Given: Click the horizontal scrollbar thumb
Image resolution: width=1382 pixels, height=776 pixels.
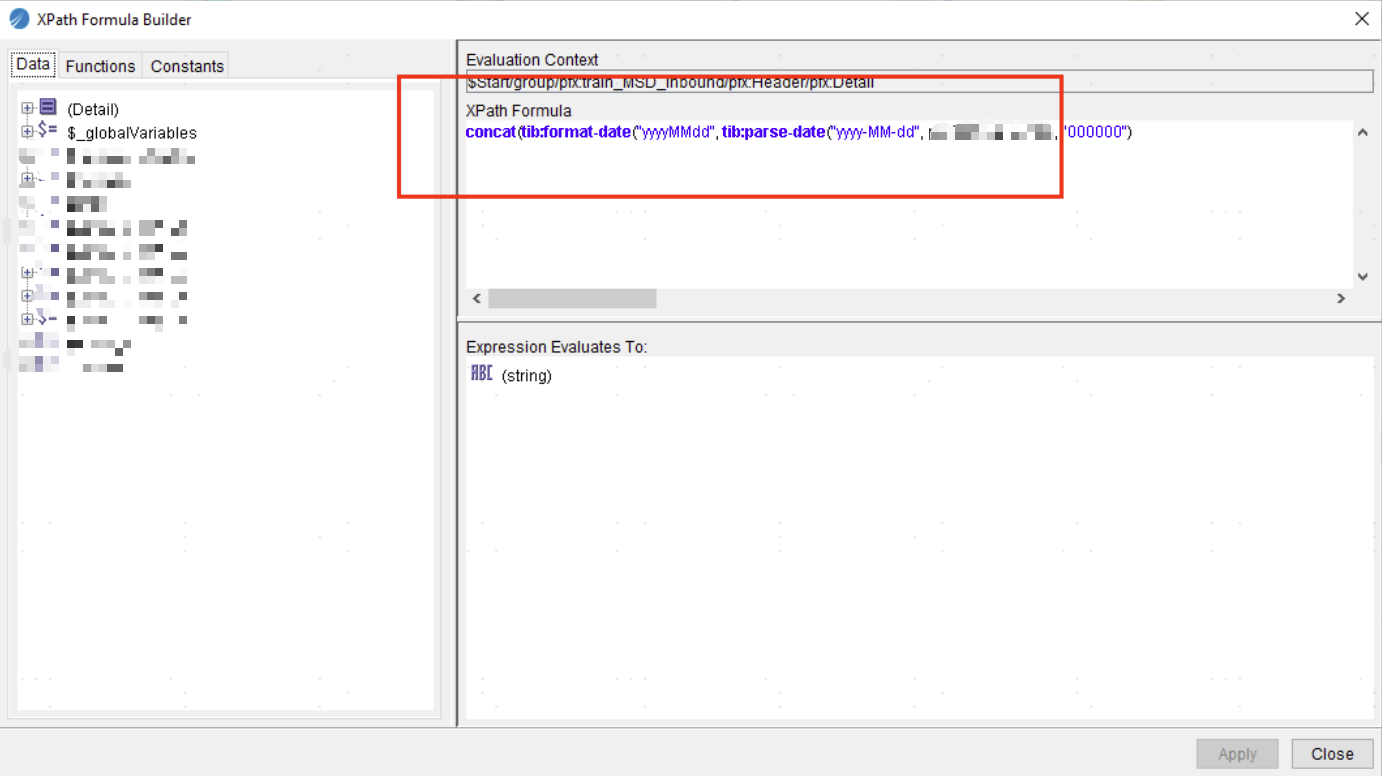Looking at the screenshot, I should click(x=570, y=298).
